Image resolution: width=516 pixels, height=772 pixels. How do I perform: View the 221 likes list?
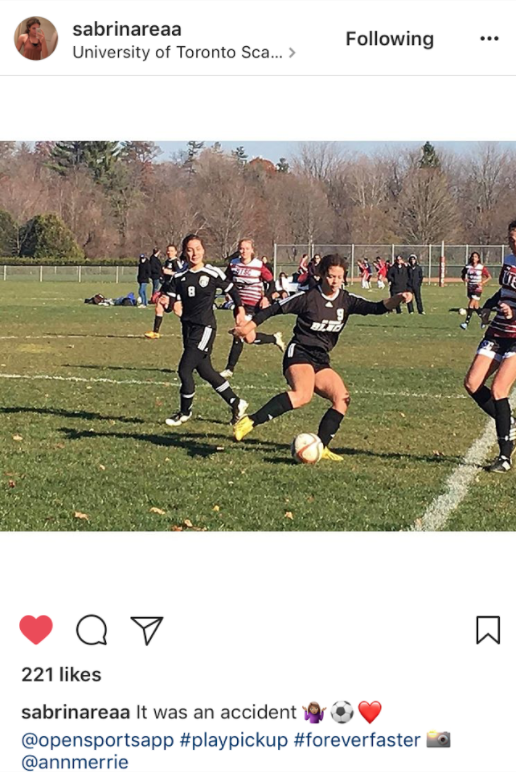(62, 675)
